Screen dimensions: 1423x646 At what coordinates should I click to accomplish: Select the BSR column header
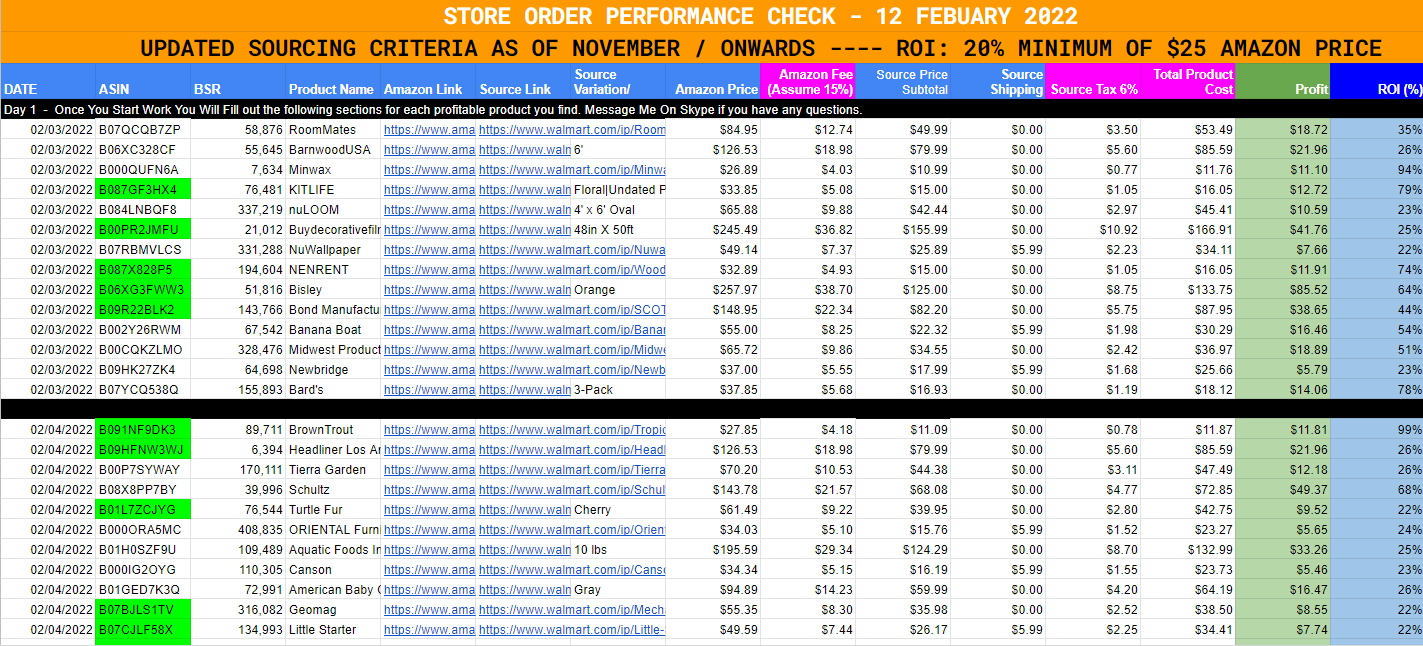(x=238, y=81)
